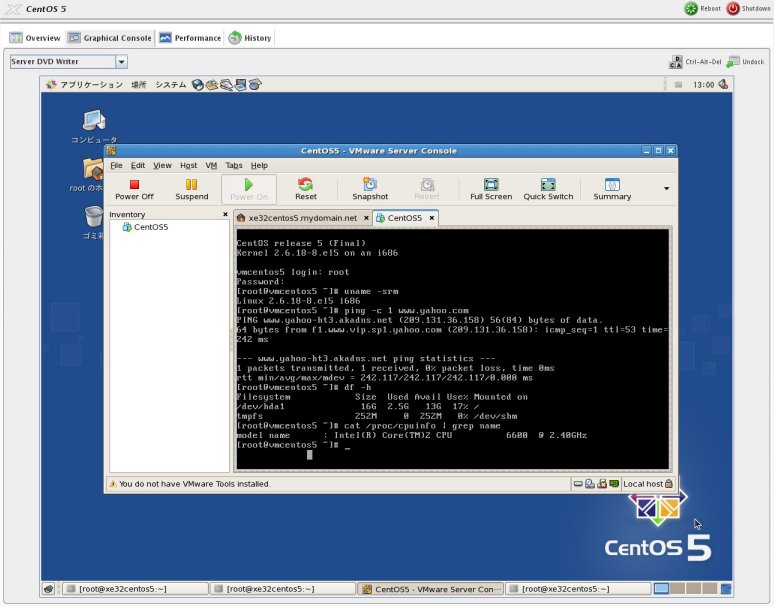Send Ctrl-Alt-Del to the guest
This screenshot has height=606, width=774.
point(695,62)
